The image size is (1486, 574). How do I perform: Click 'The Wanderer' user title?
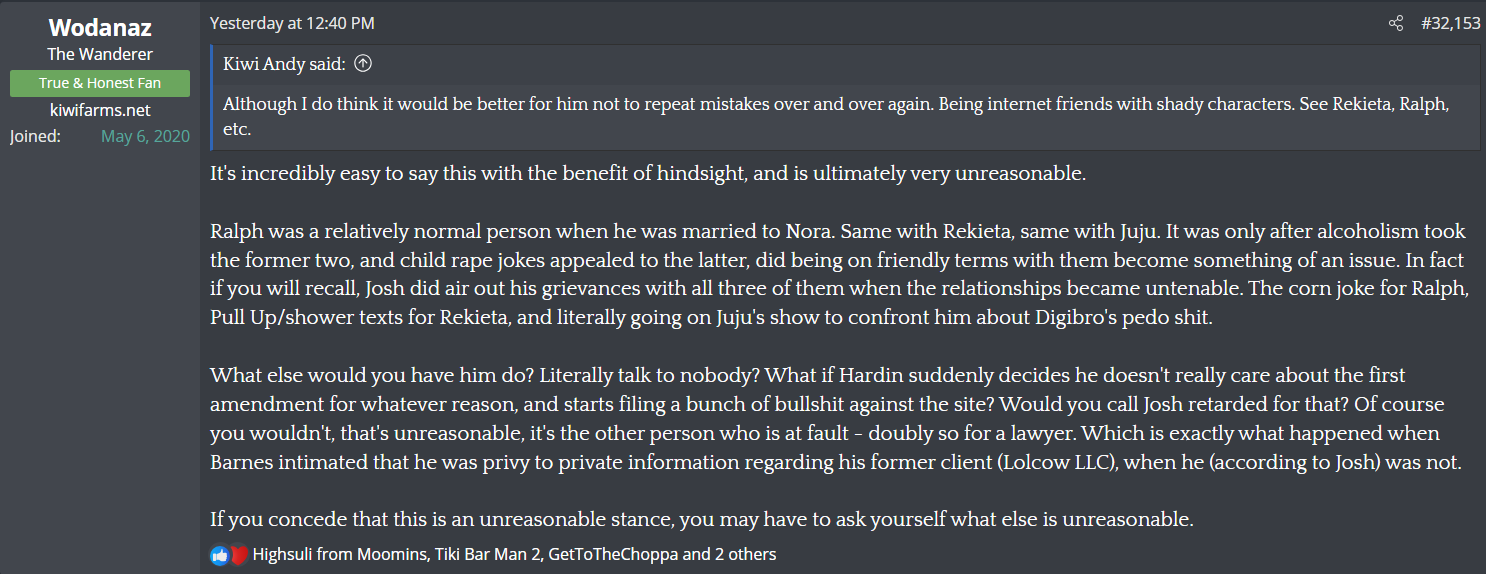(100, 54)
